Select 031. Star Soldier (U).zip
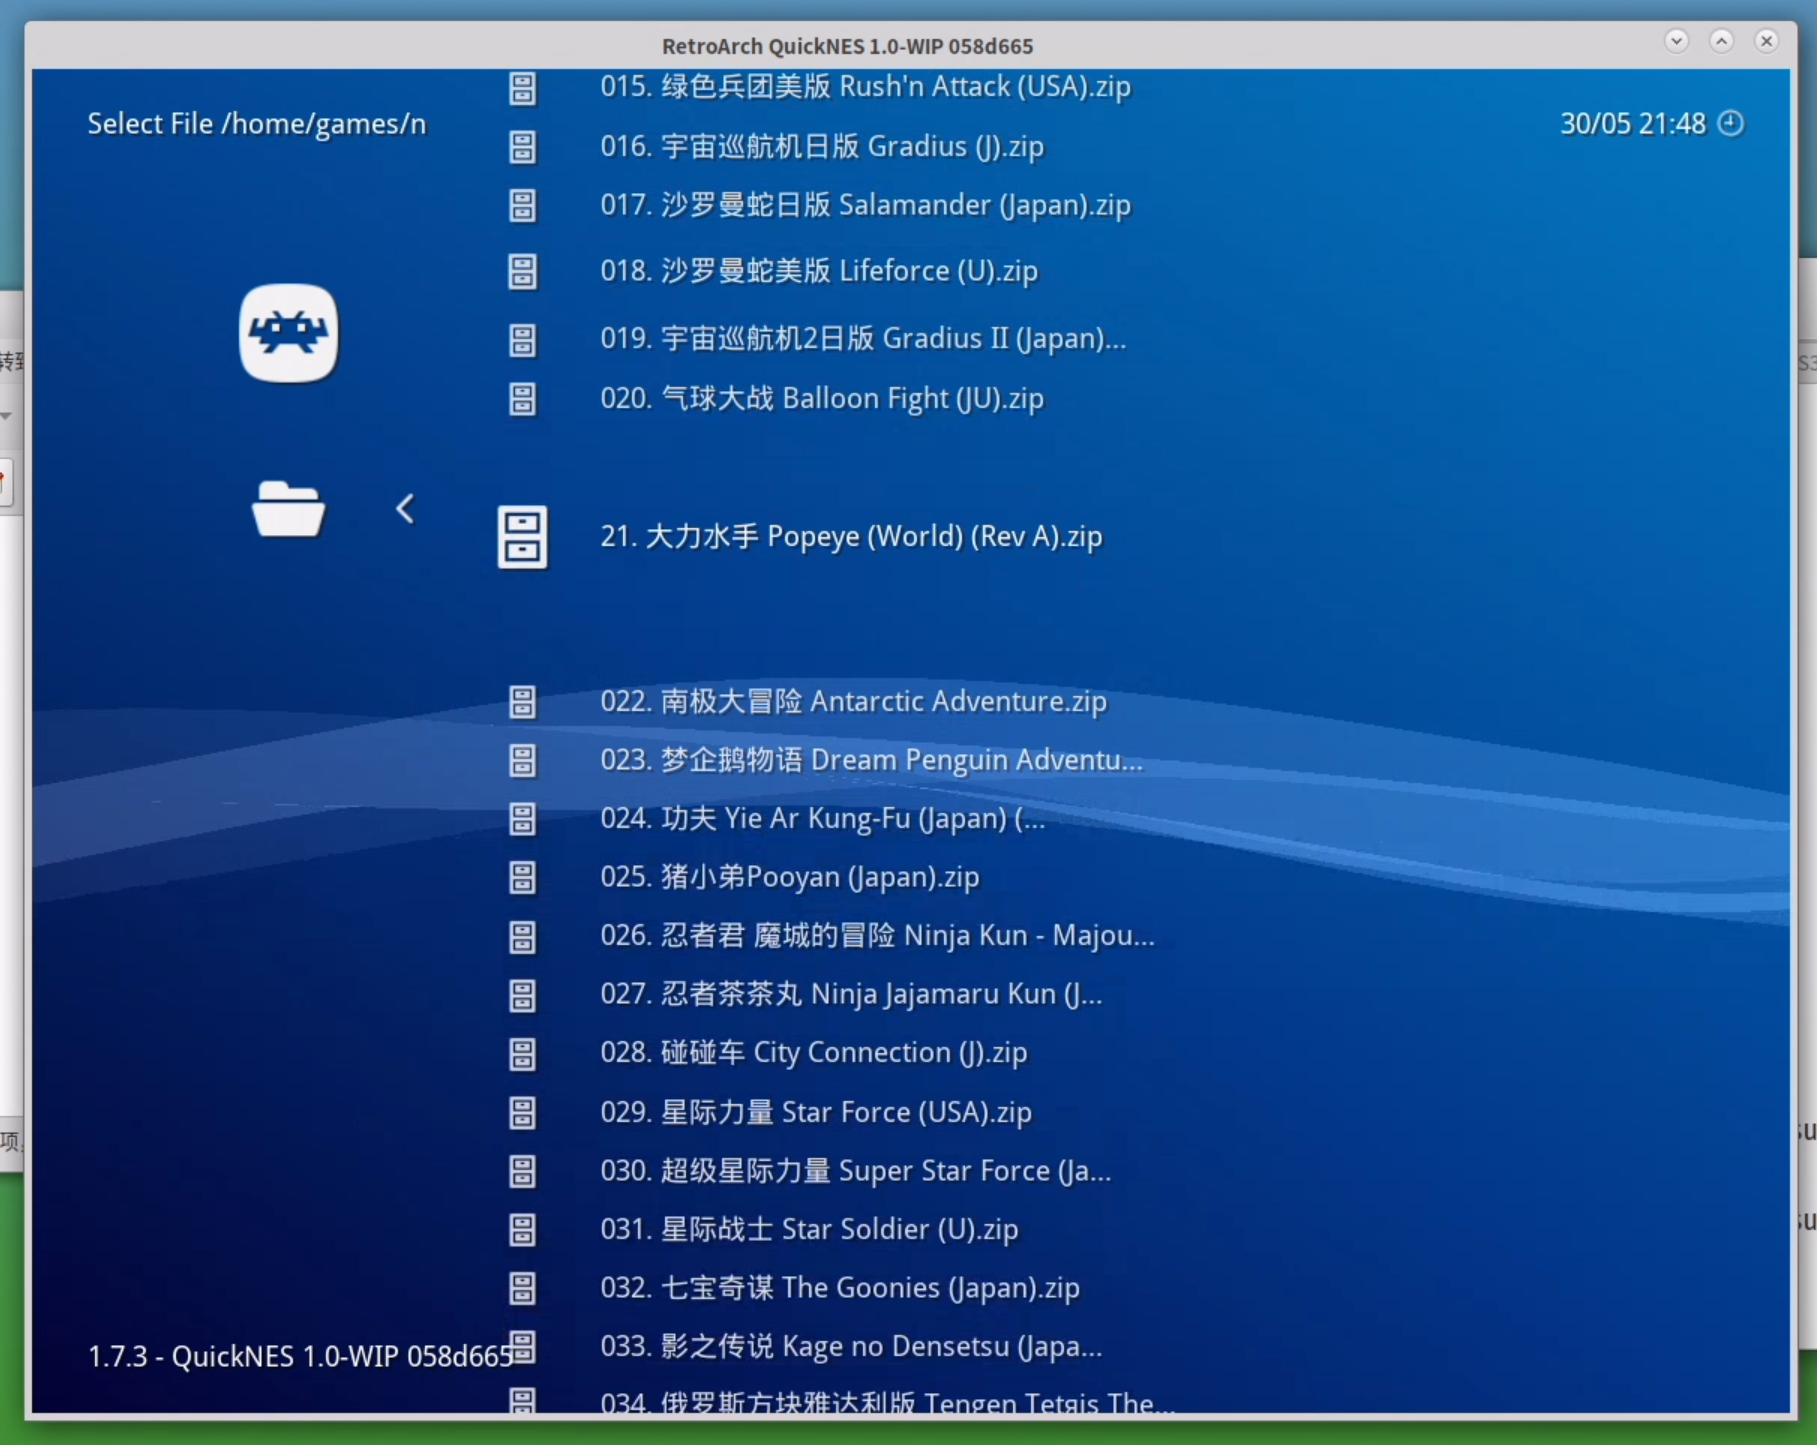The height and width of the screenshot is (1445, 1817). pos(808,1229)
